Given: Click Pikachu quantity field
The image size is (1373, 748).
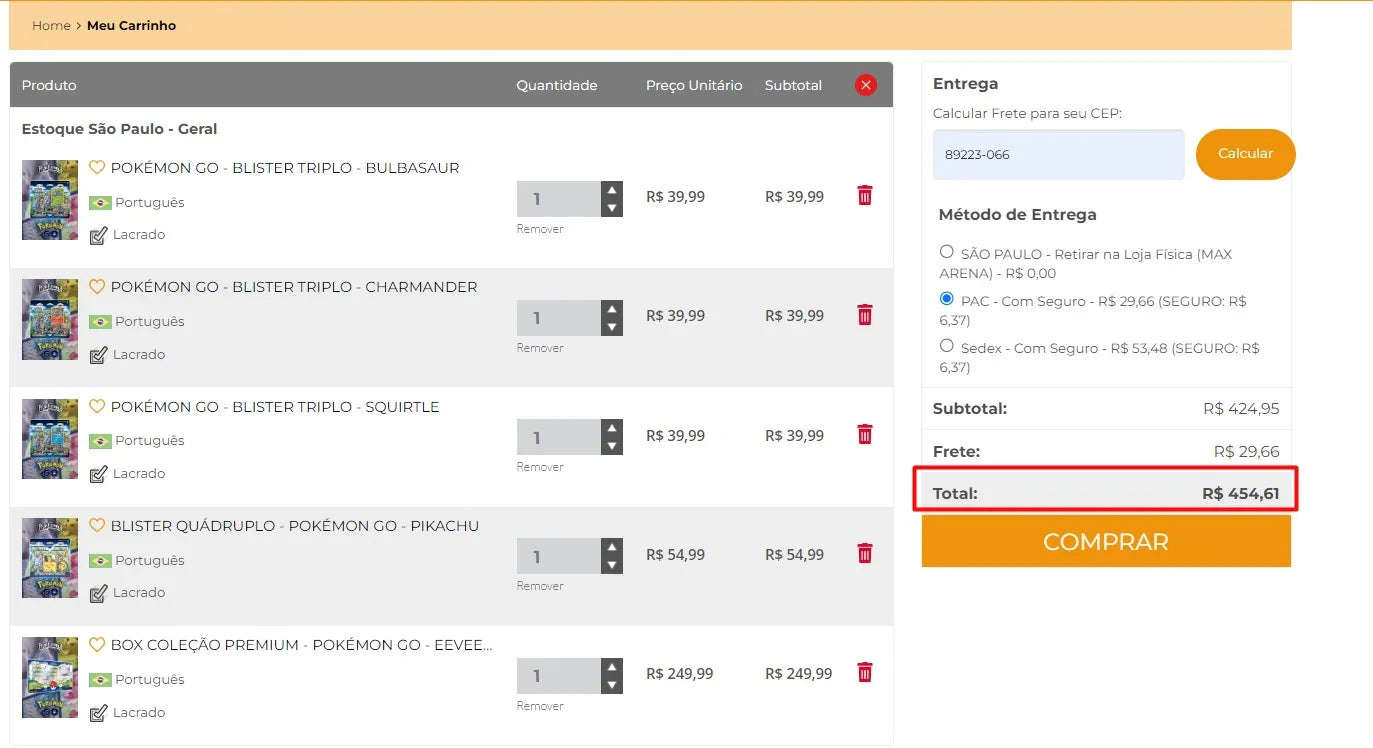Looking at the screenshot, I should [x=559, y=556].
